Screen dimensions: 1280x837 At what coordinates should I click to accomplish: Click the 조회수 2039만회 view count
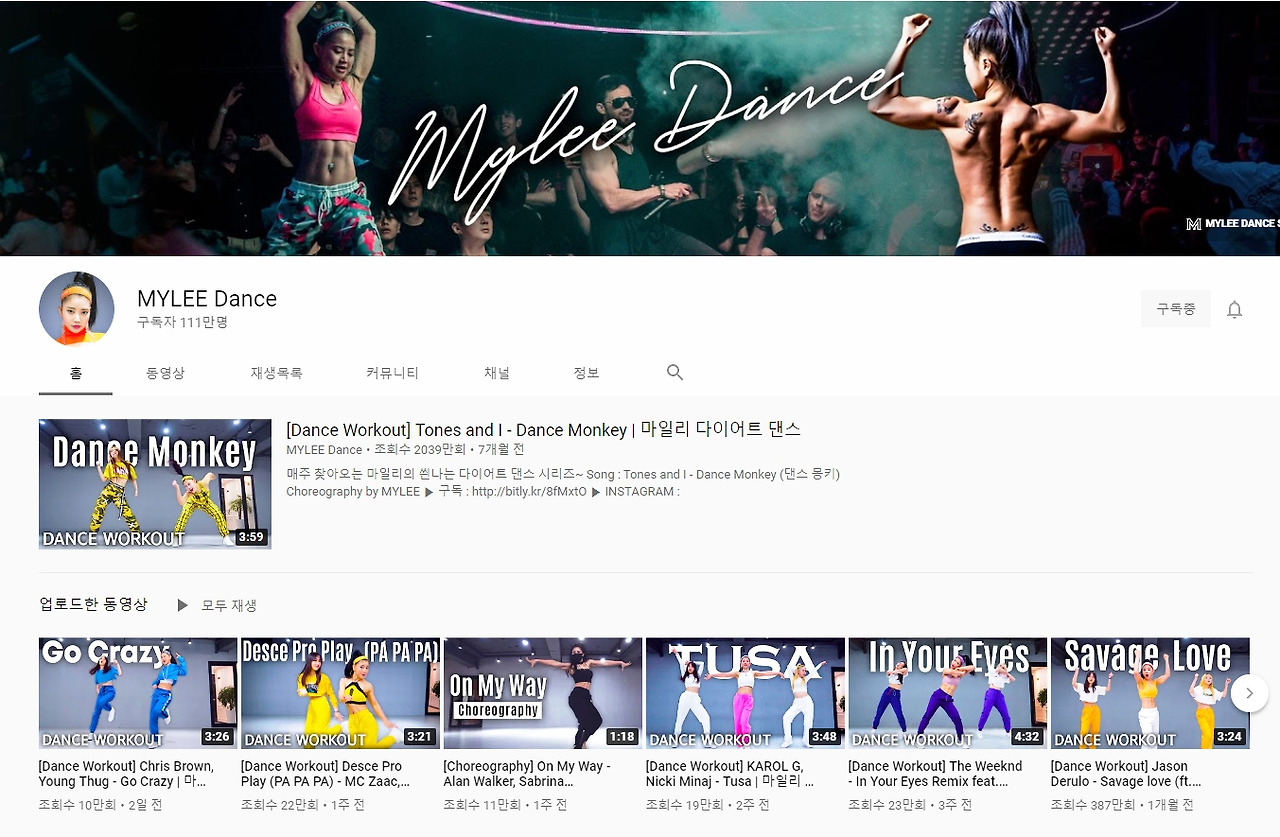click(x=419, y=450)
